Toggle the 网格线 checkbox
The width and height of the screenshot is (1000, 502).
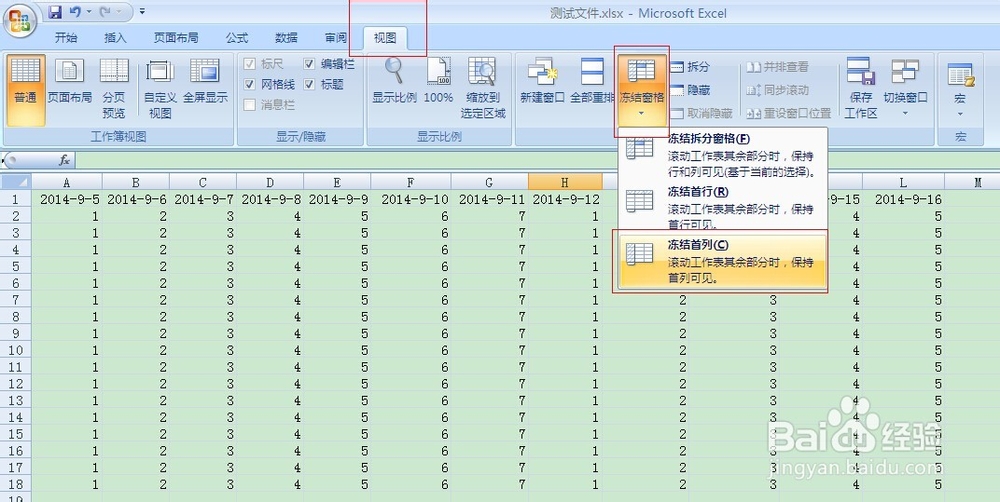click(270, 84)
